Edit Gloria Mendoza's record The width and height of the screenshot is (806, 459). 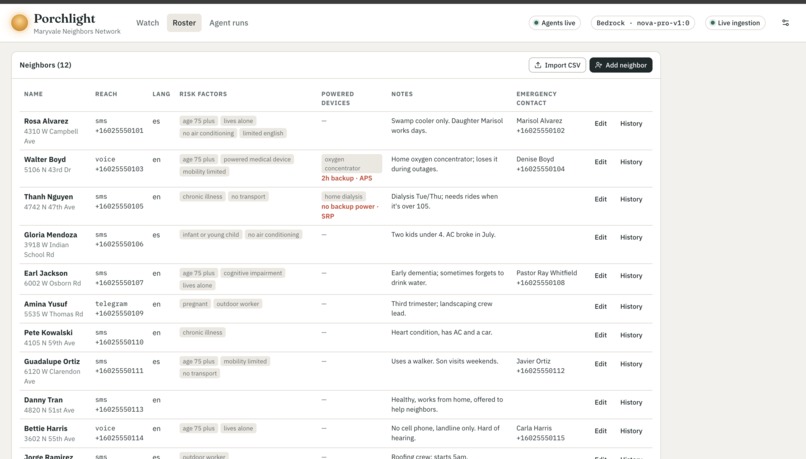tap(600, 237)
